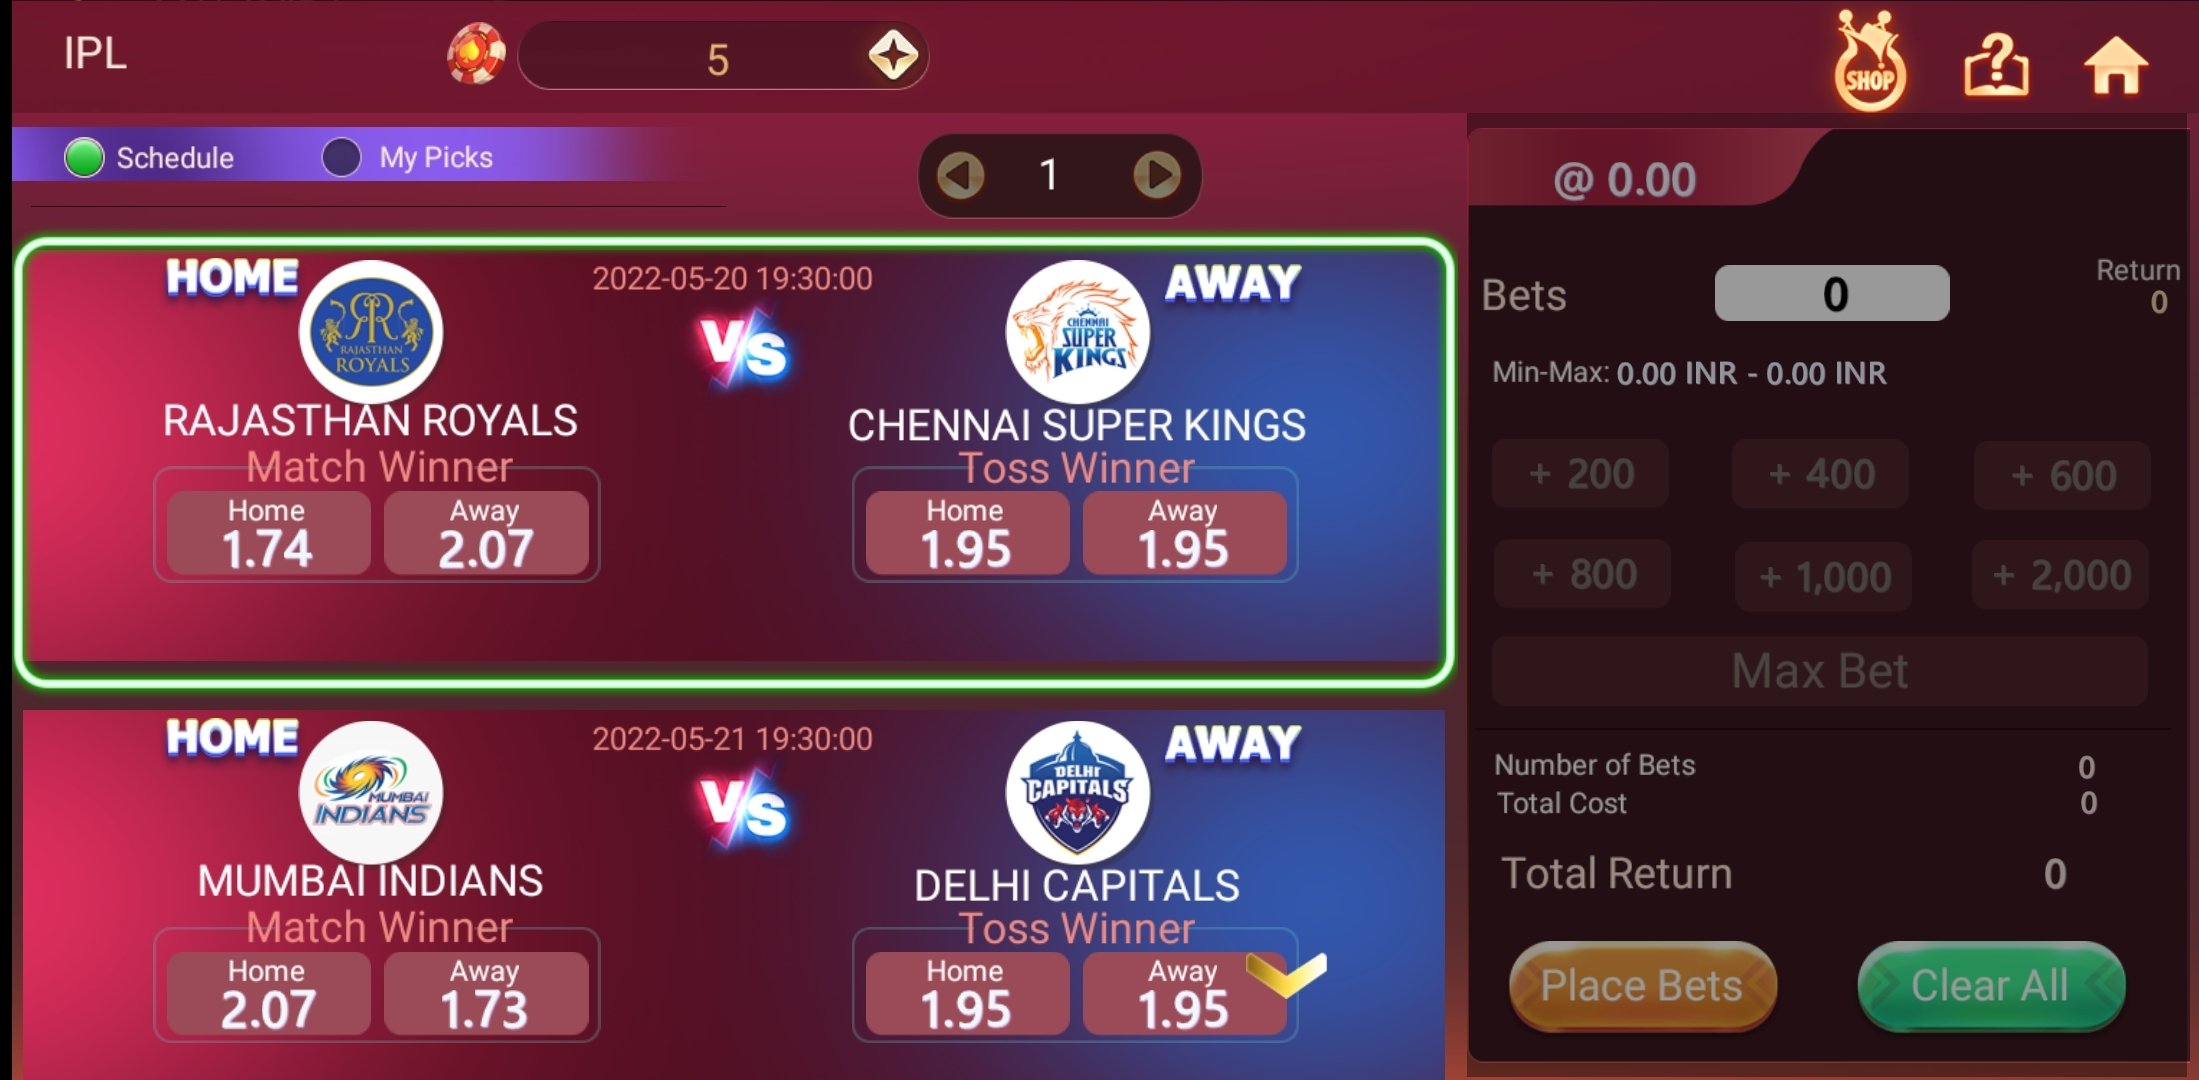2199x1080 pixels.
Task: Open the help question-mark icon
Action: (1996, 65)
